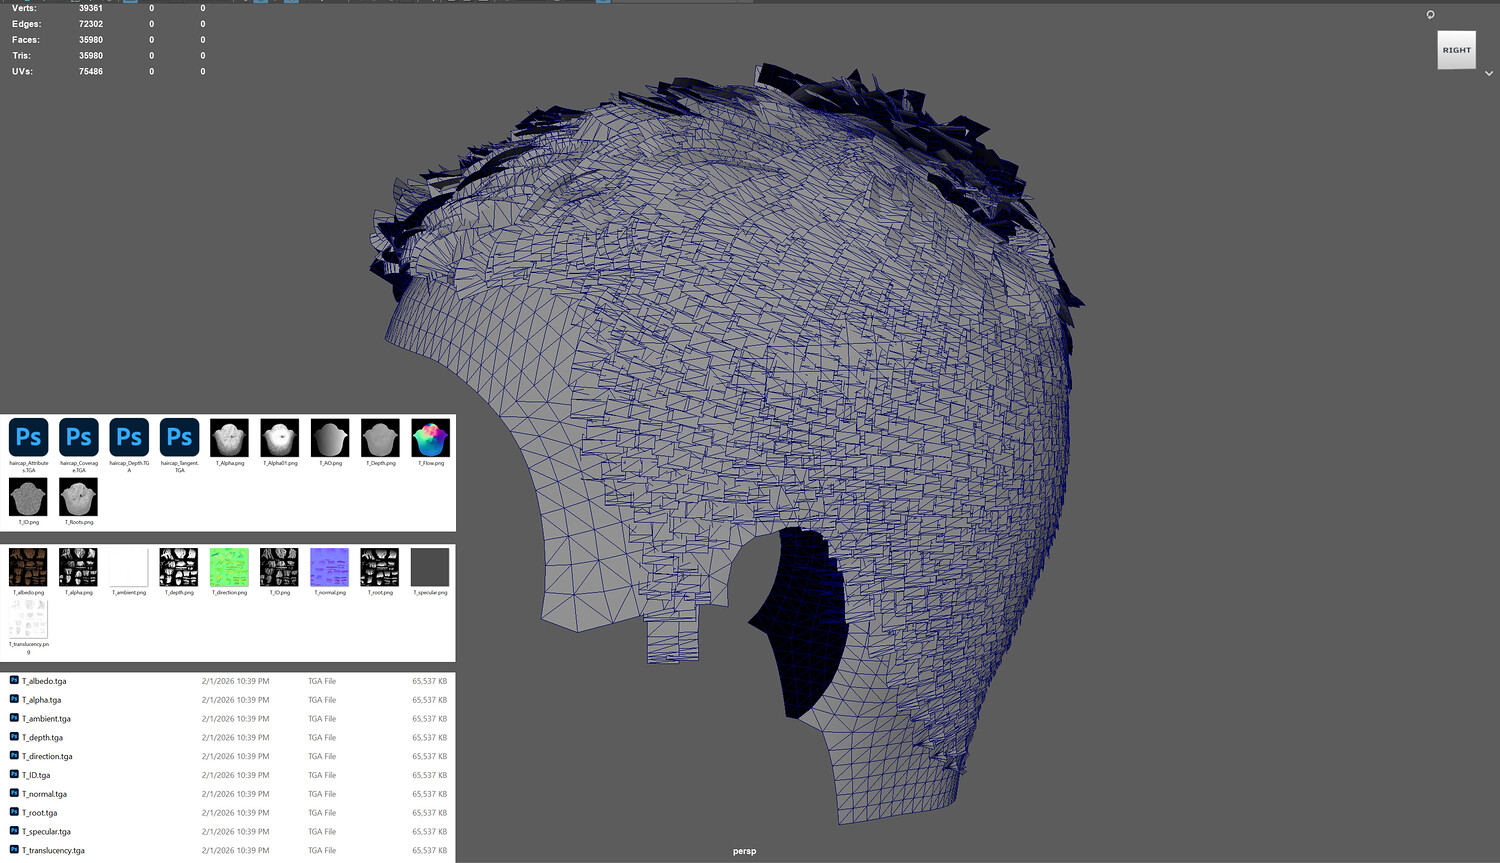Select the colorful T_Flow.png thumbnail

(x=431, y=438)
